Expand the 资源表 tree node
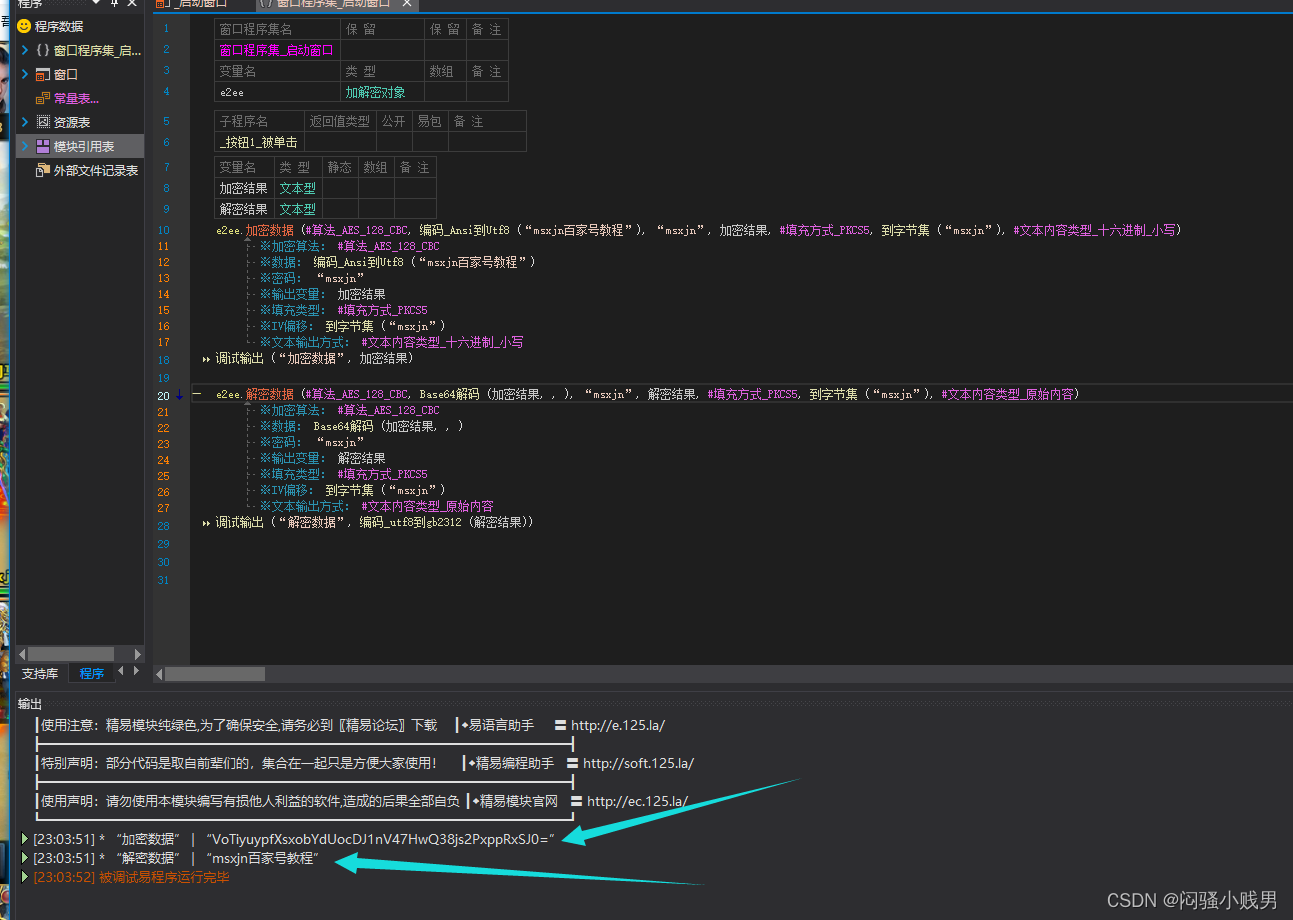 pos(24,122)
